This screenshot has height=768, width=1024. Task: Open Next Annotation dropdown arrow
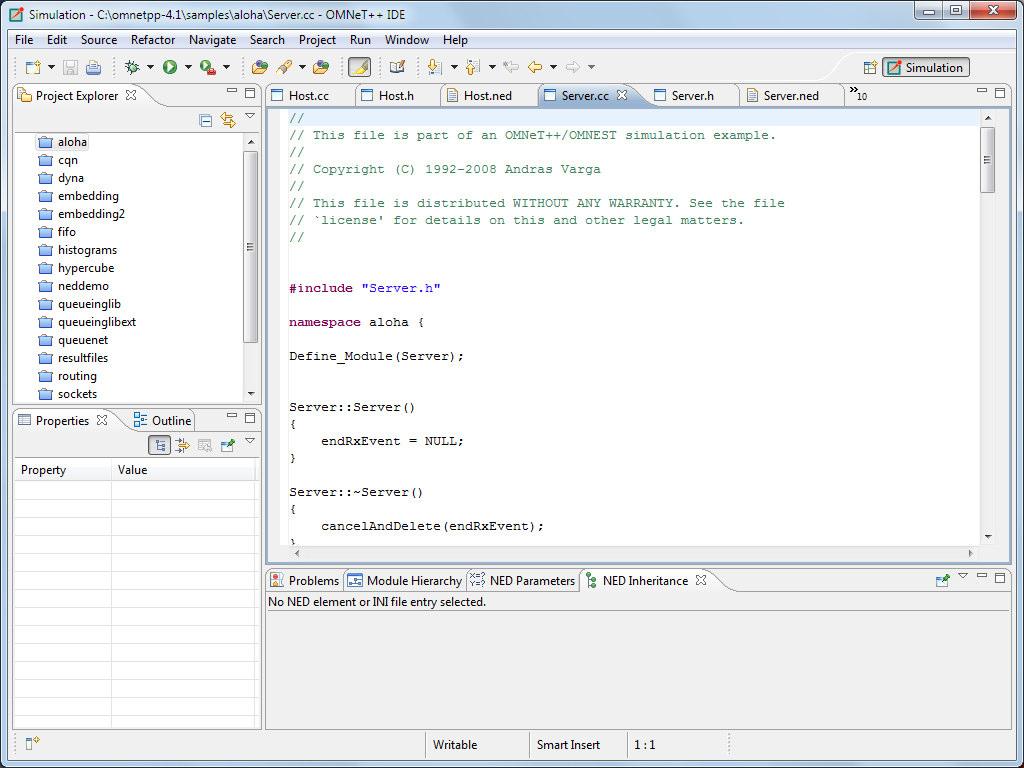click(454, 67)
